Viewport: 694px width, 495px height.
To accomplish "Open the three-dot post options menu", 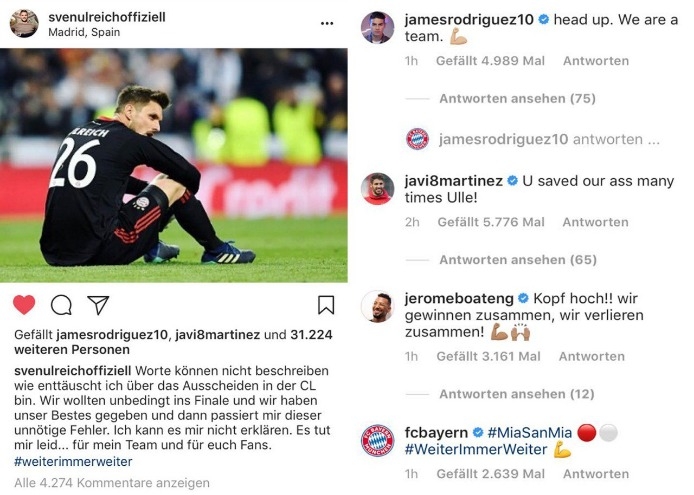I will (x=327, y=22).
